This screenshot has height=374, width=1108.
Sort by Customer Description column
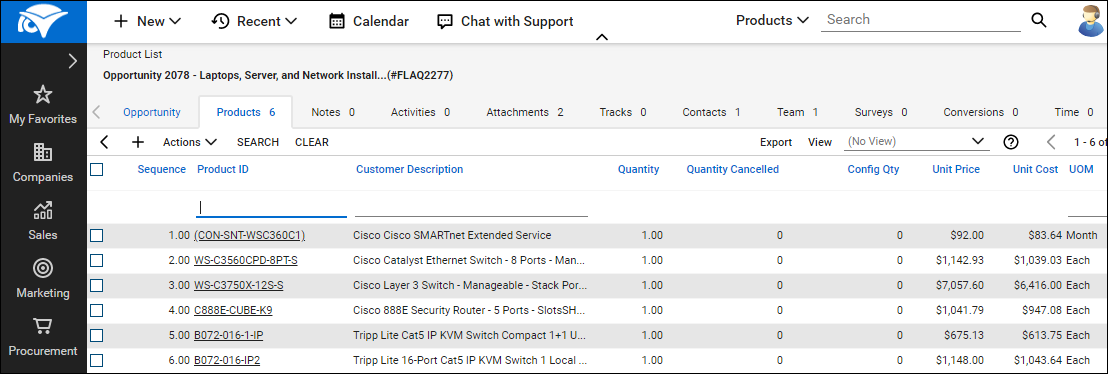[410, 169]
